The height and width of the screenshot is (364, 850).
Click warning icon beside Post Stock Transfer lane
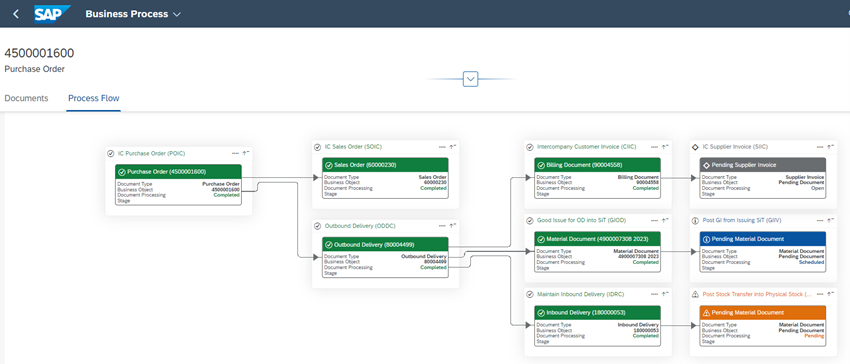(695, 294)
